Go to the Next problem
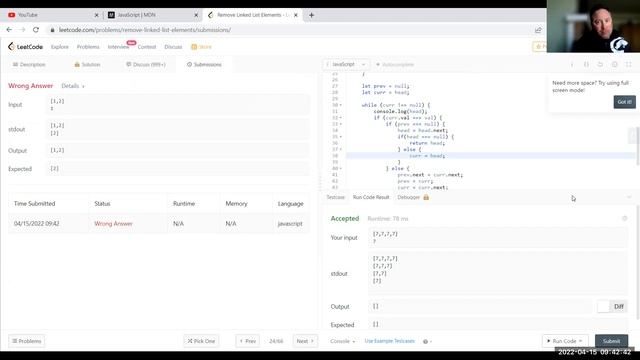 pyautogui.click(x=305, y=341)
